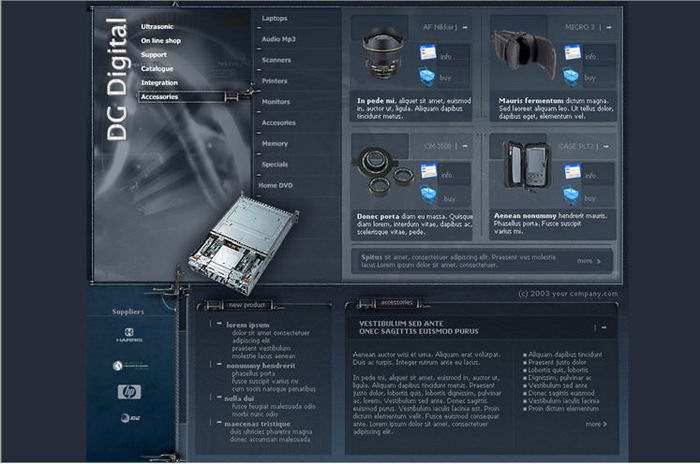Collapse the Vestibulum Sed Ante heading arrow
Viewport: 700px width, 464px height.
[604, 327]
